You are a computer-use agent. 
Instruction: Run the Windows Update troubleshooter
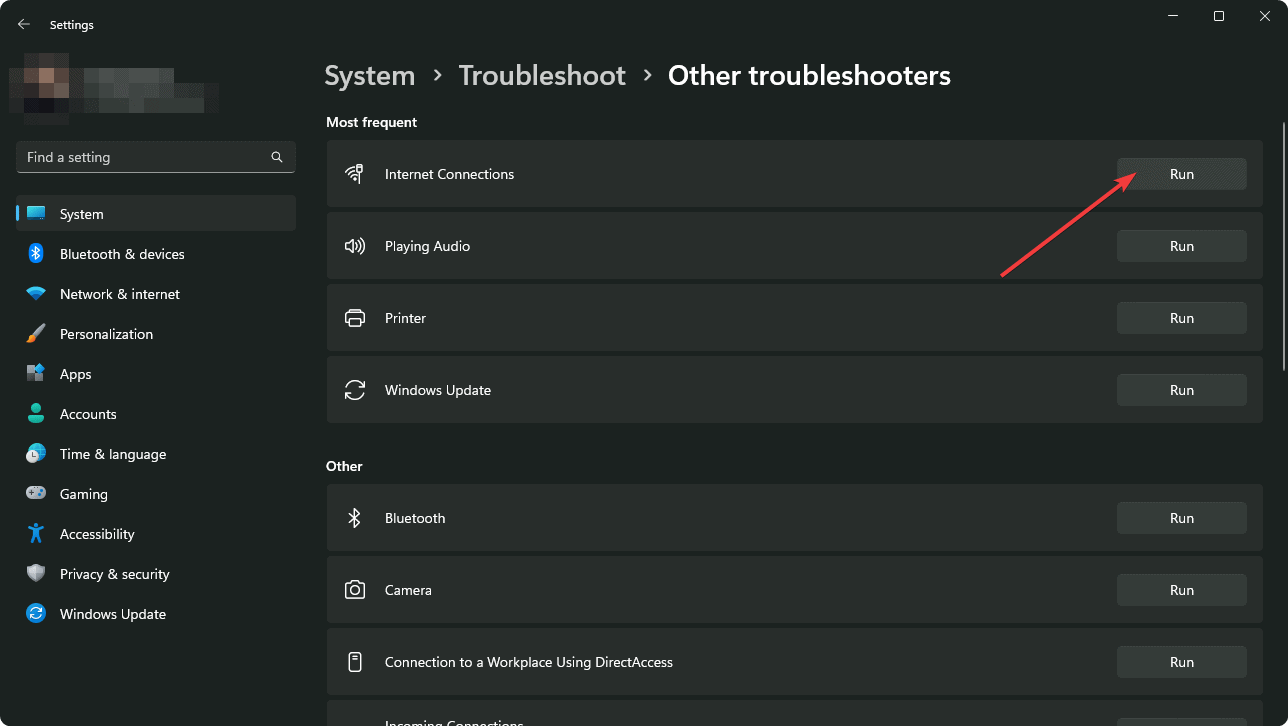tap(1181, 389)
